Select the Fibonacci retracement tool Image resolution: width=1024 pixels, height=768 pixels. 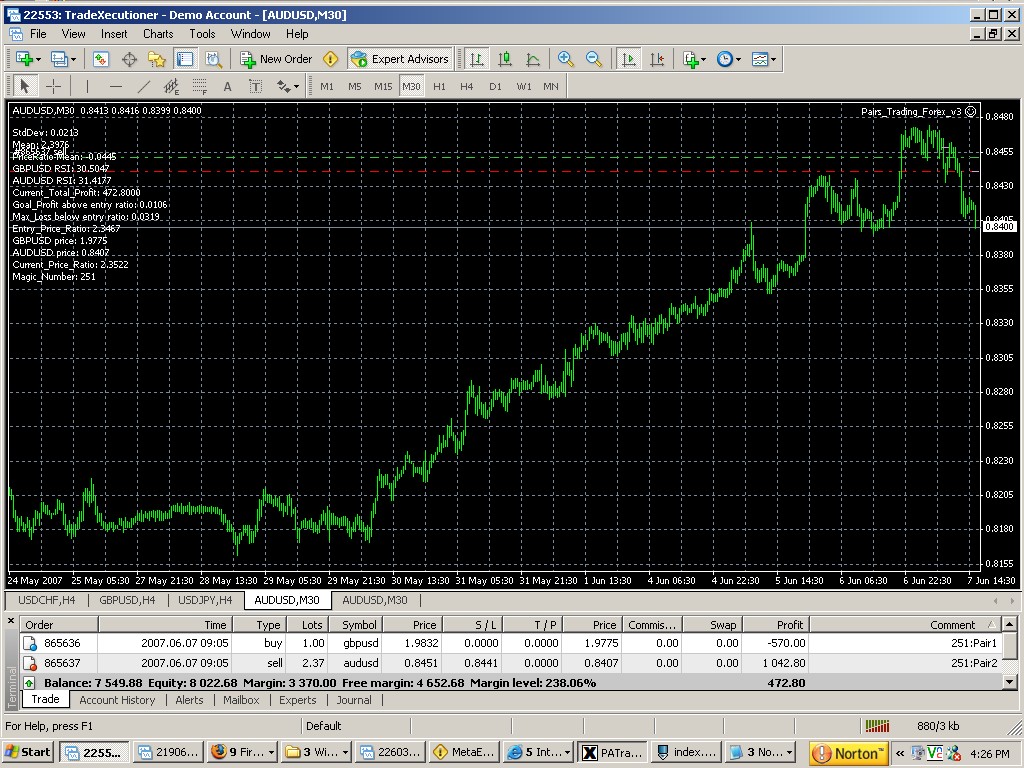click(199, 86)
